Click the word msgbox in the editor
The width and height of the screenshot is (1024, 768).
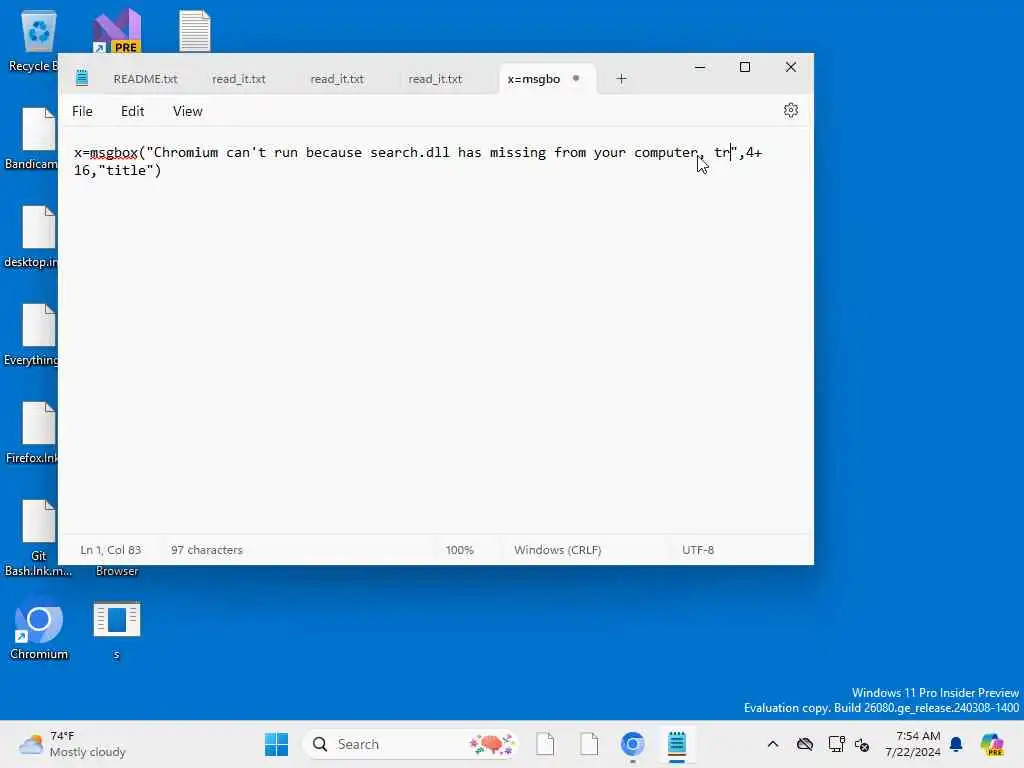[x=114, y=153]
